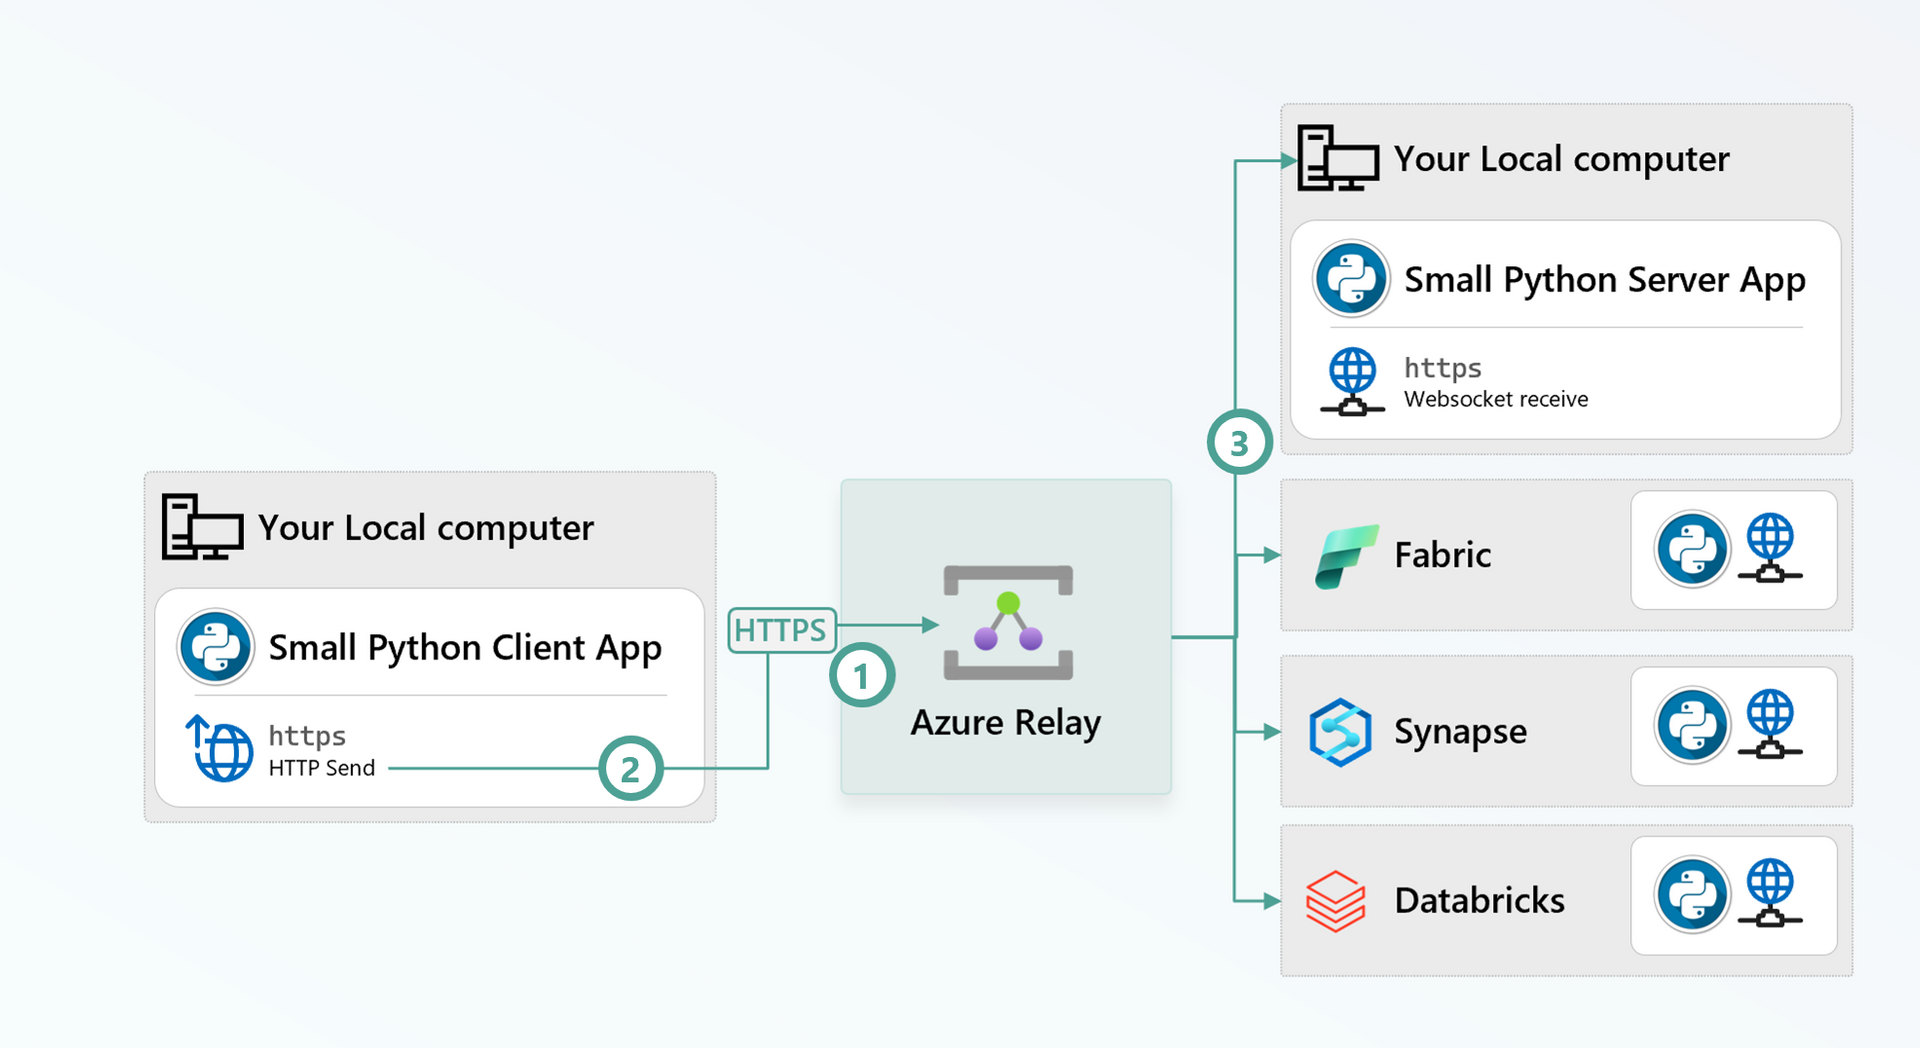
Task: Click the Python icon in Databricks row
Action: point(1691,895)
